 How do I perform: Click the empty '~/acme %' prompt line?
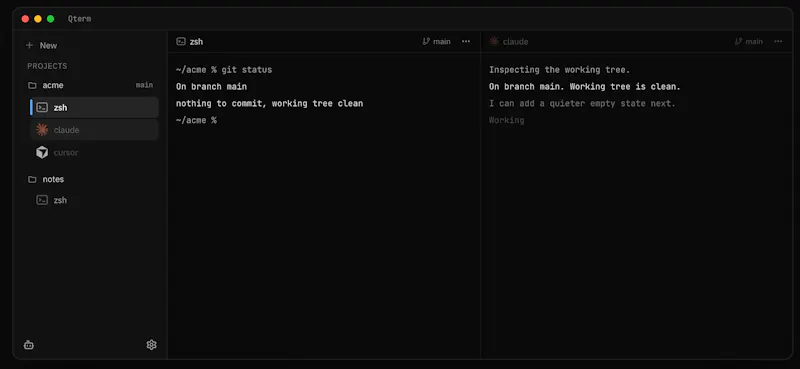[196, 120]
